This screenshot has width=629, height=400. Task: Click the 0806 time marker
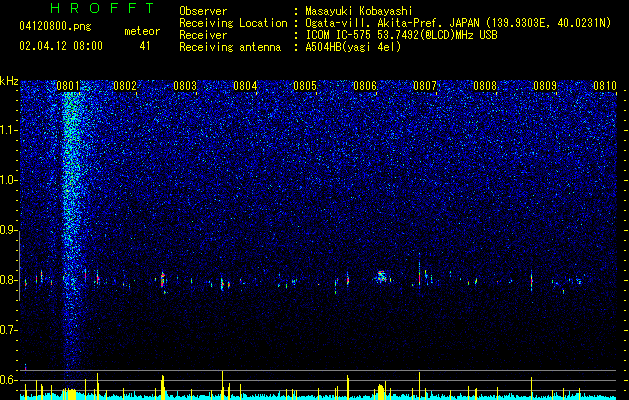pyautogui.click(x=365, y=86)
